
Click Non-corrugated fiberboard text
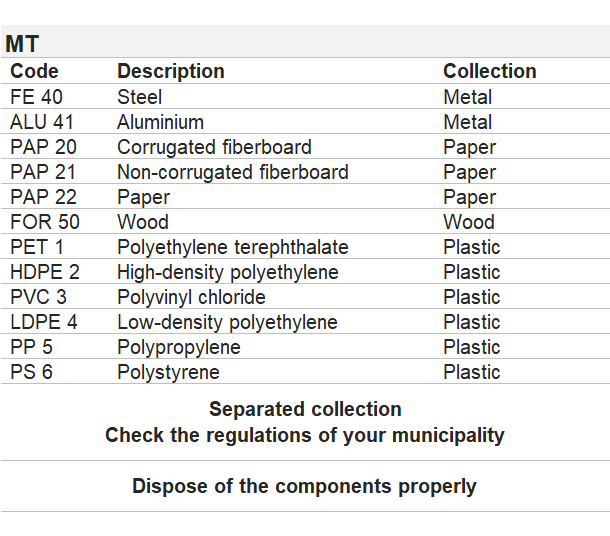(233, 172)
